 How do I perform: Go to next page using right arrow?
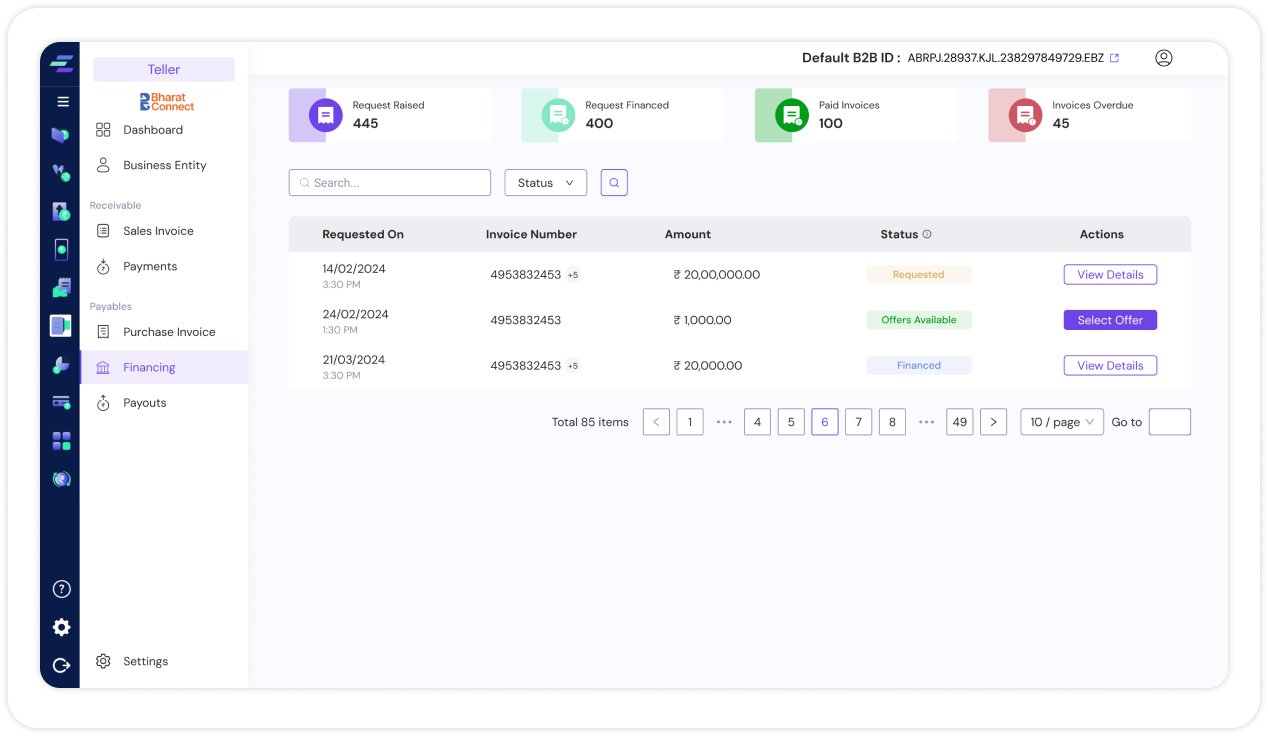(993, 422)
